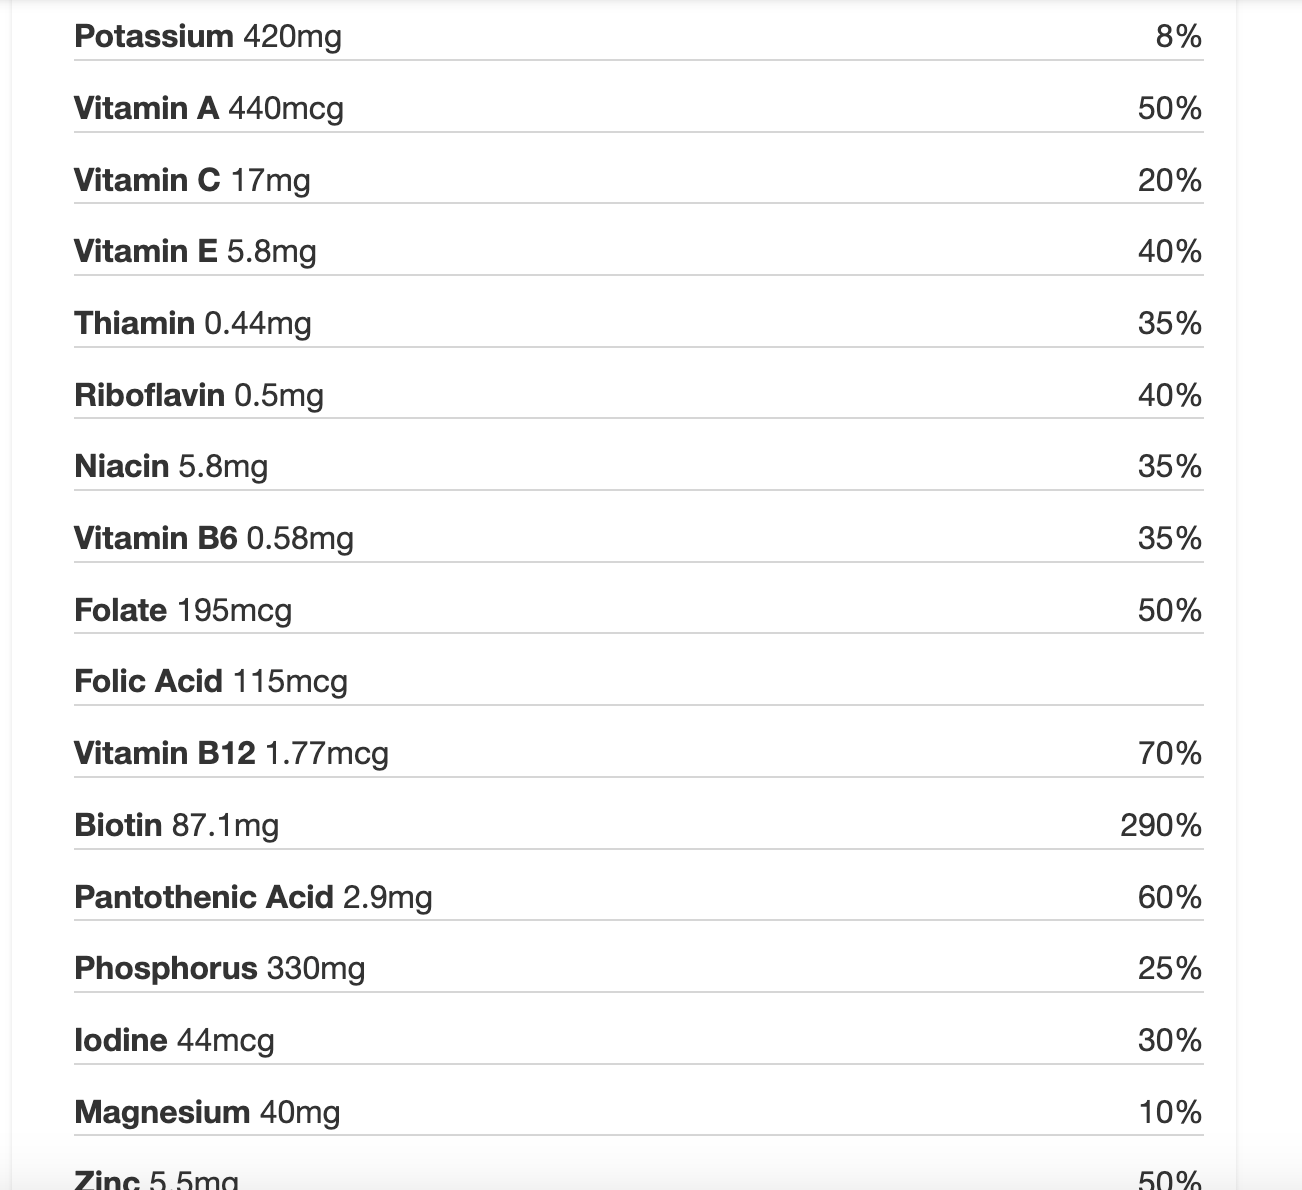Select the 8% value beside Potassium
The image size is (1302, 1190).
(1178, 37)
